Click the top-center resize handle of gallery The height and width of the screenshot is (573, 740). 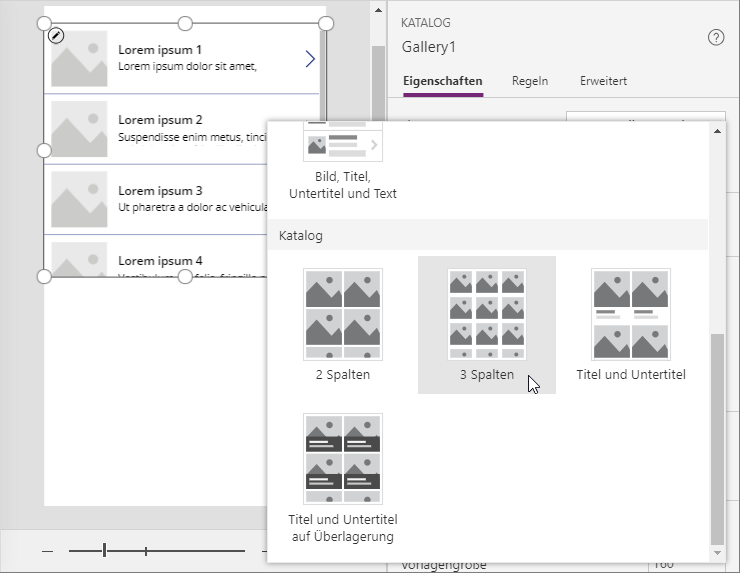(x=185, y=23)
